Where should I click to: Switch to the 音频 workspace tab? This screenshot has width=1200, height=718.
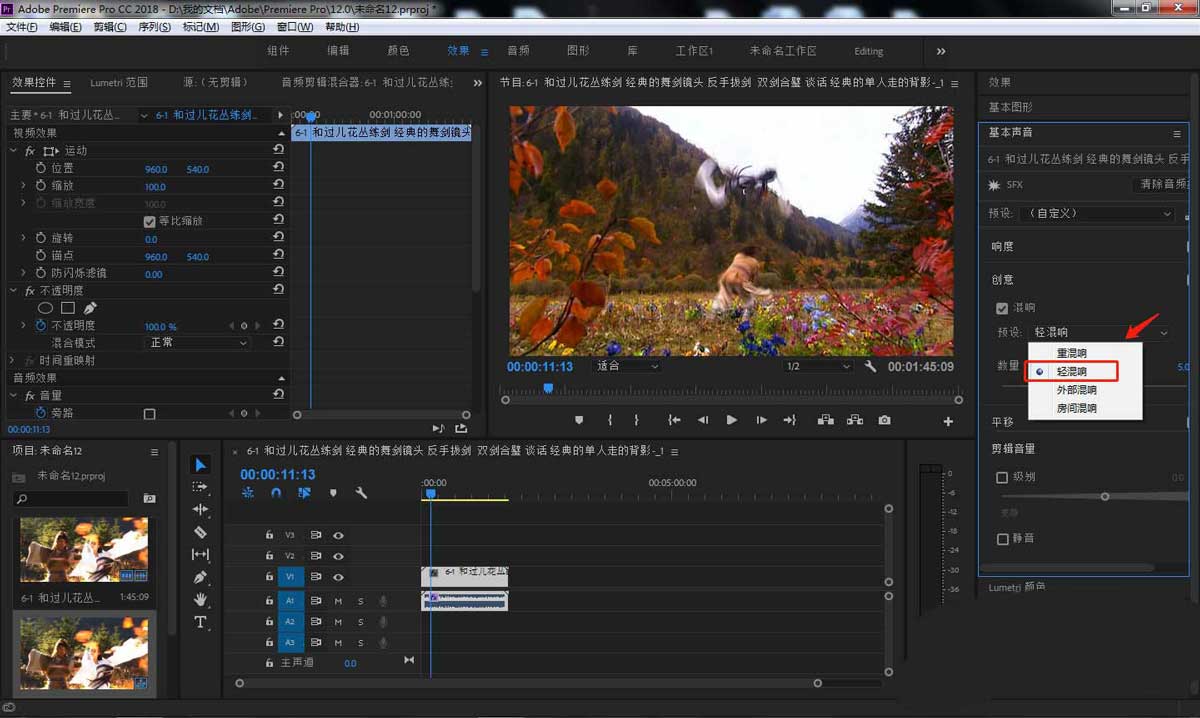tap(518, 51)
